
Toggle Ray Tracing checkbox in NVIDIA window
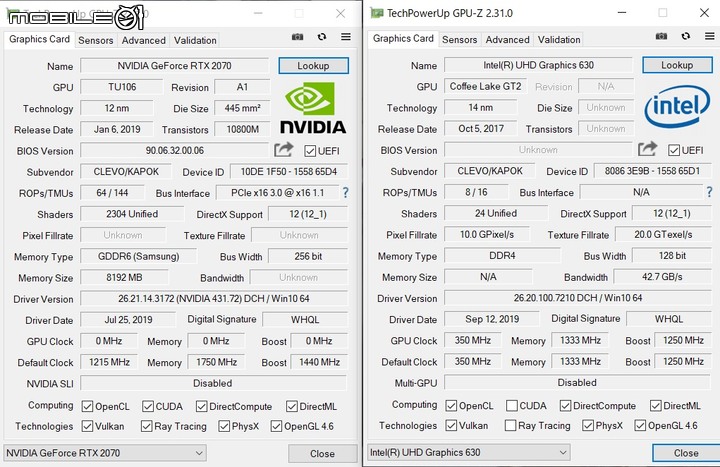tap(146, 426)
